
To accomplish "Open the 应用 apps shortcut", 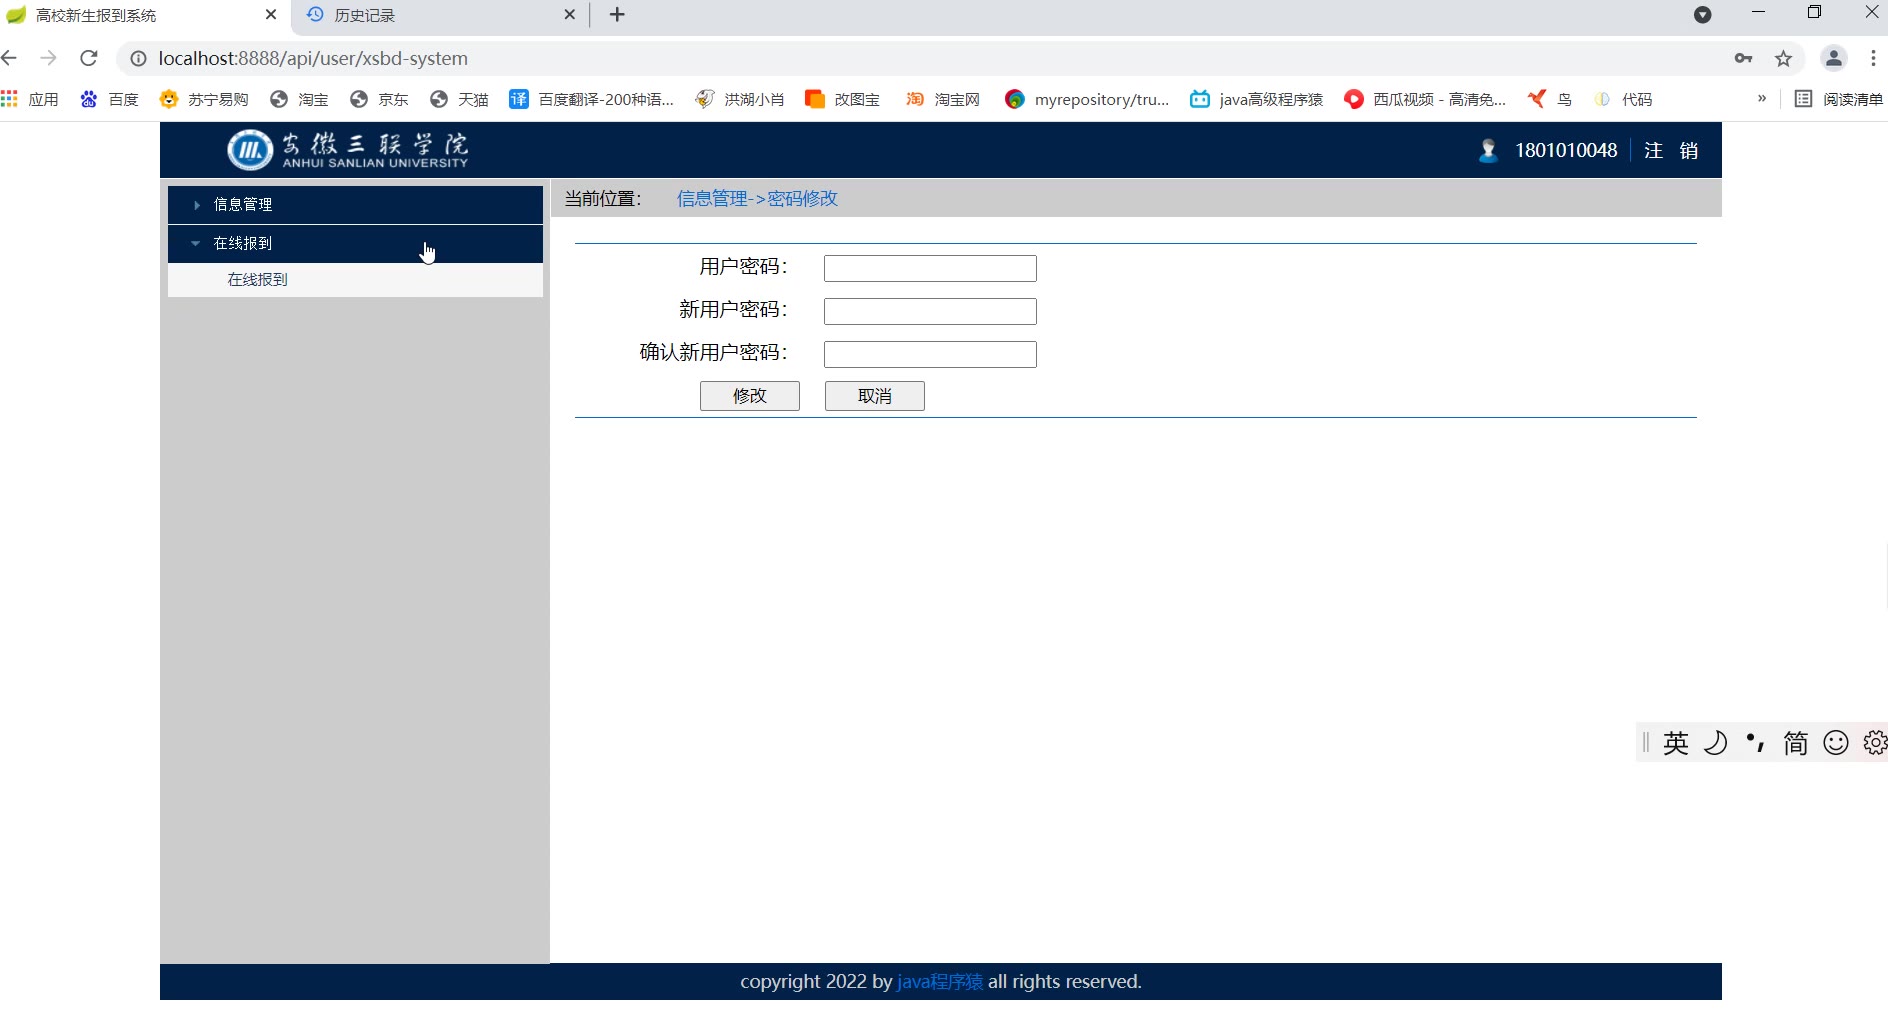I will pos(30,99).
